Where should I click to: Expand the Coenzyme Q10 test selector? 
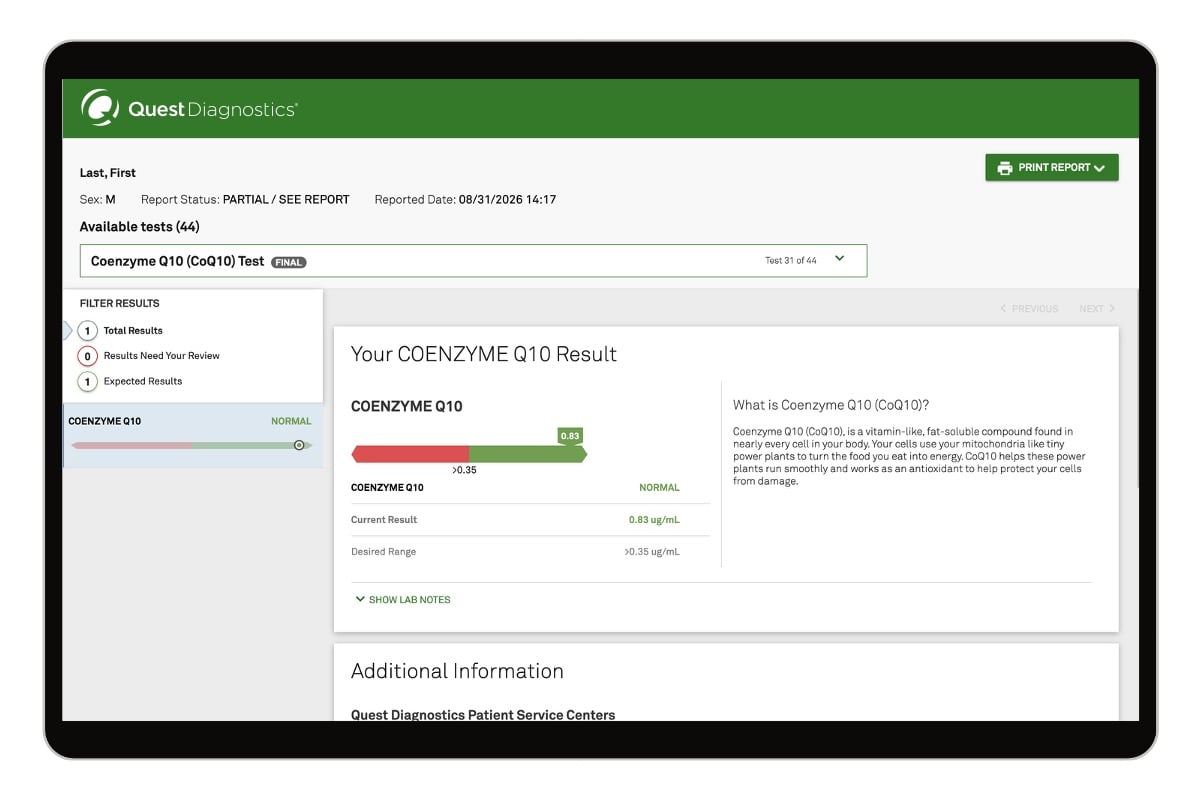coord(473,261)
